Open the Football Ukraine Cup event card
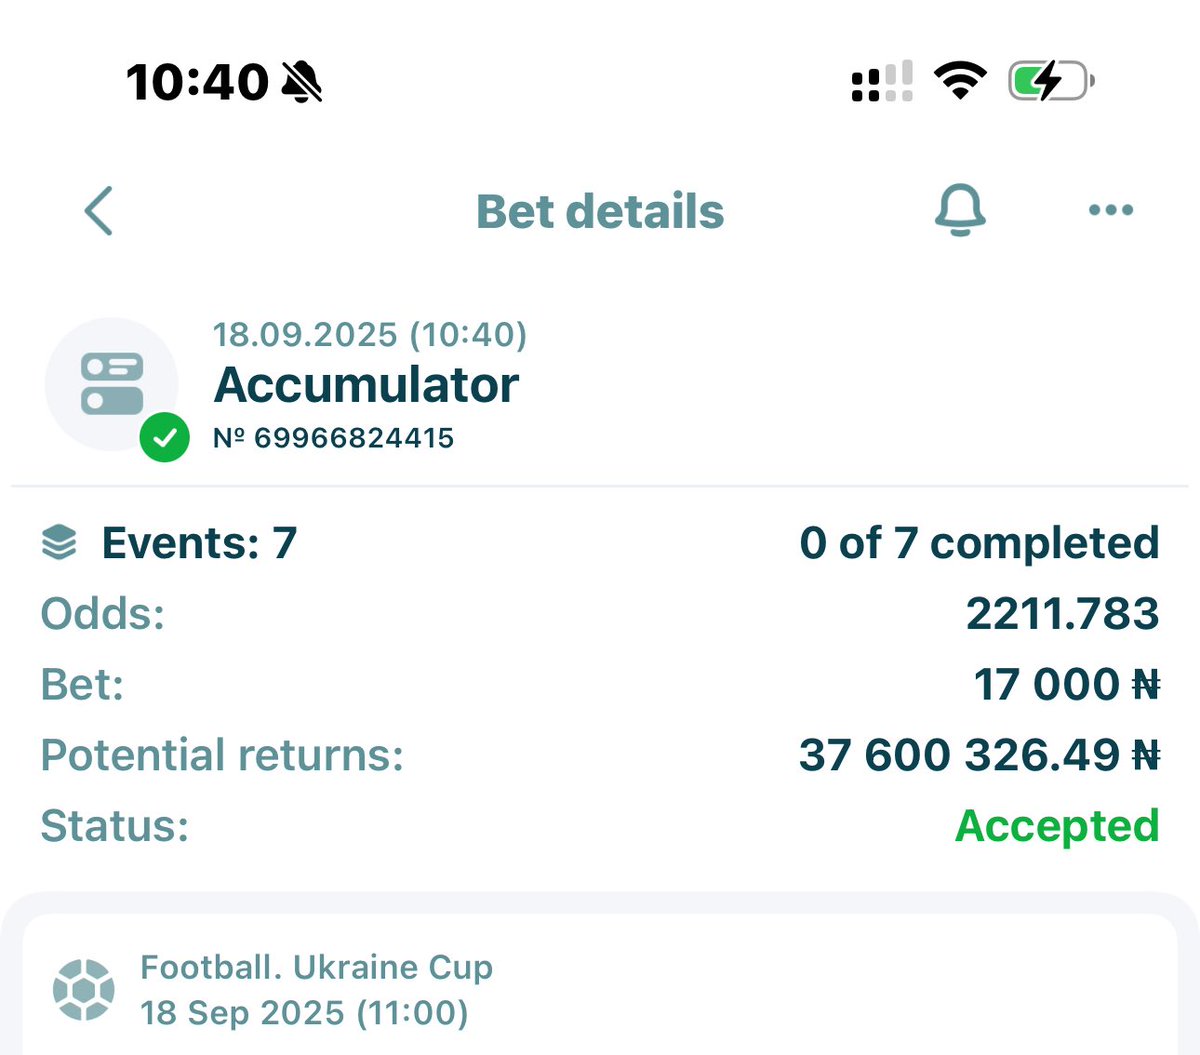 pos(600,990)
